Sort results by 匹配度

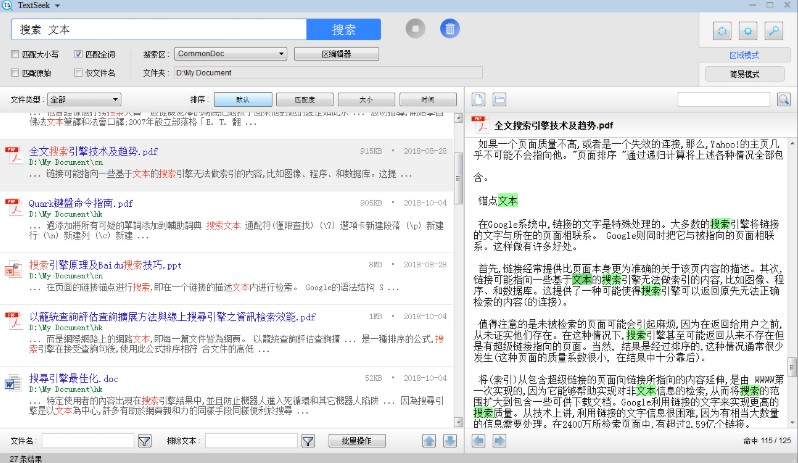(303, 100)
